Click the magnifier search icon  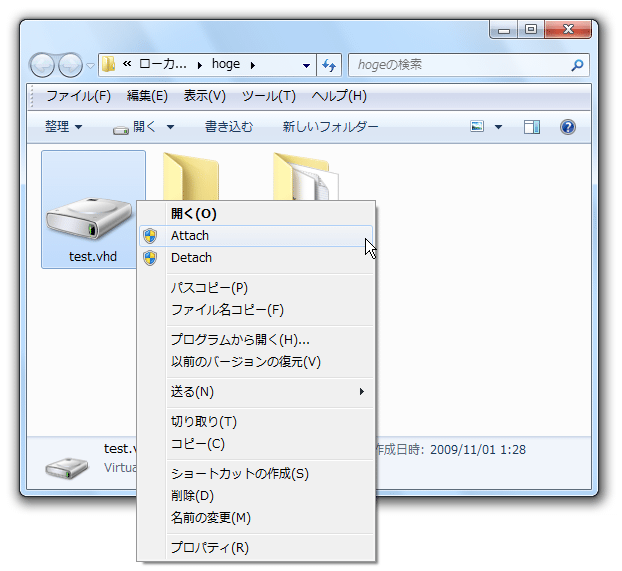pos(577,65)
